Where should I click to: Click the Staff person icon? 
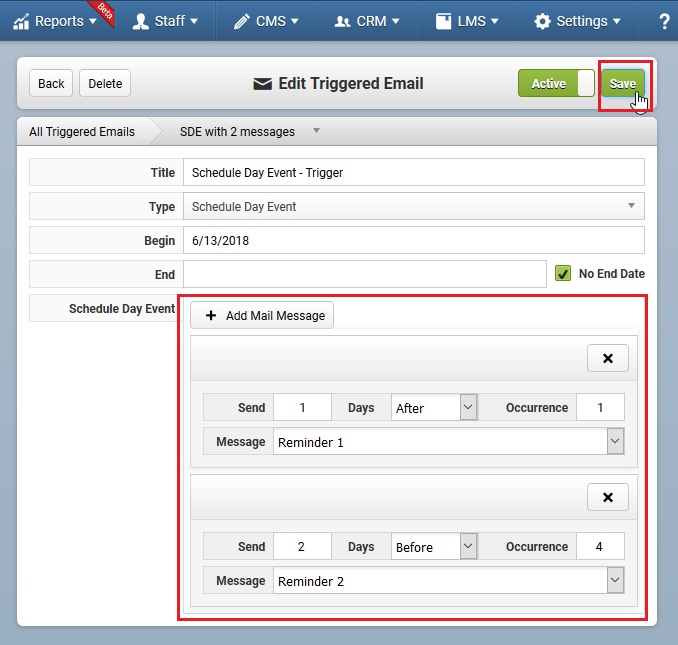coord(141,21)
